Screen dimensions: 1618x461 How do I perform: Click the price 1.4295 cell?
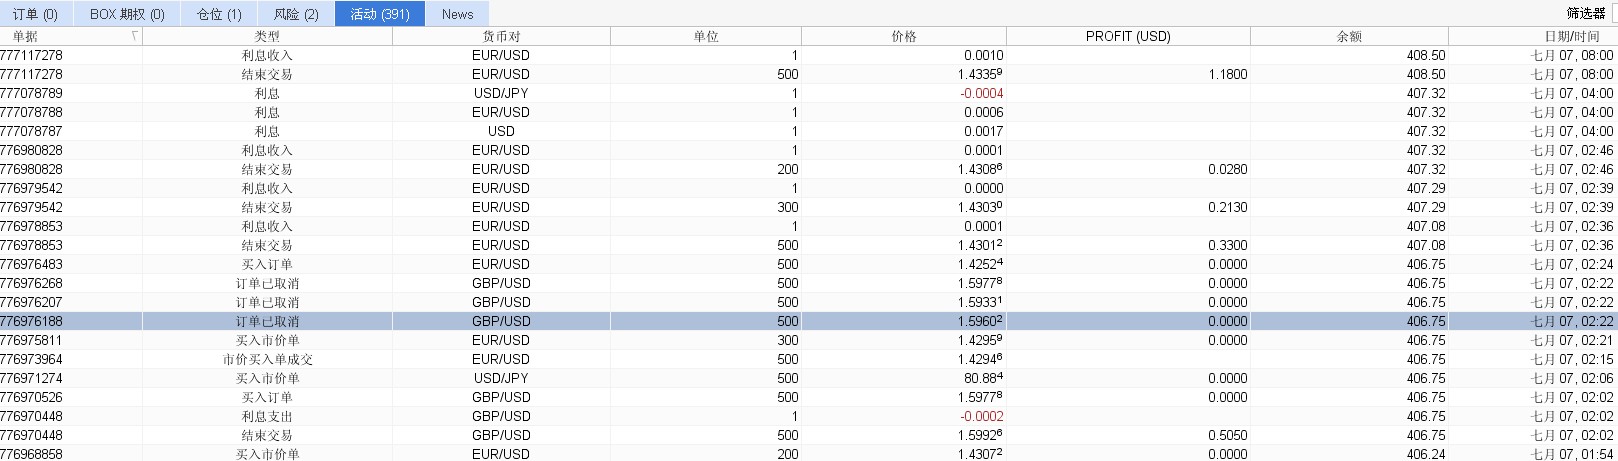pyautogui.click(x=983, y=340)
